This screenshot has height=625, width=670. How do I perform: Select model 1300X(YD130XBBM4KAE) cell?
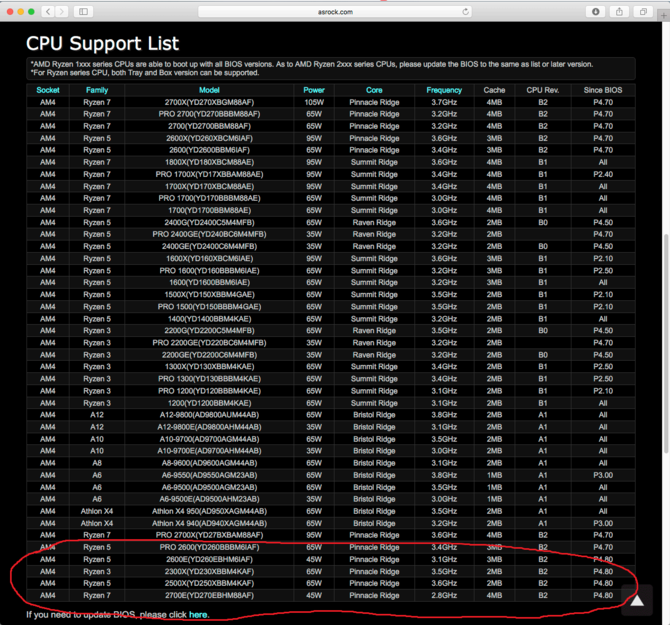tap(209, 367)
